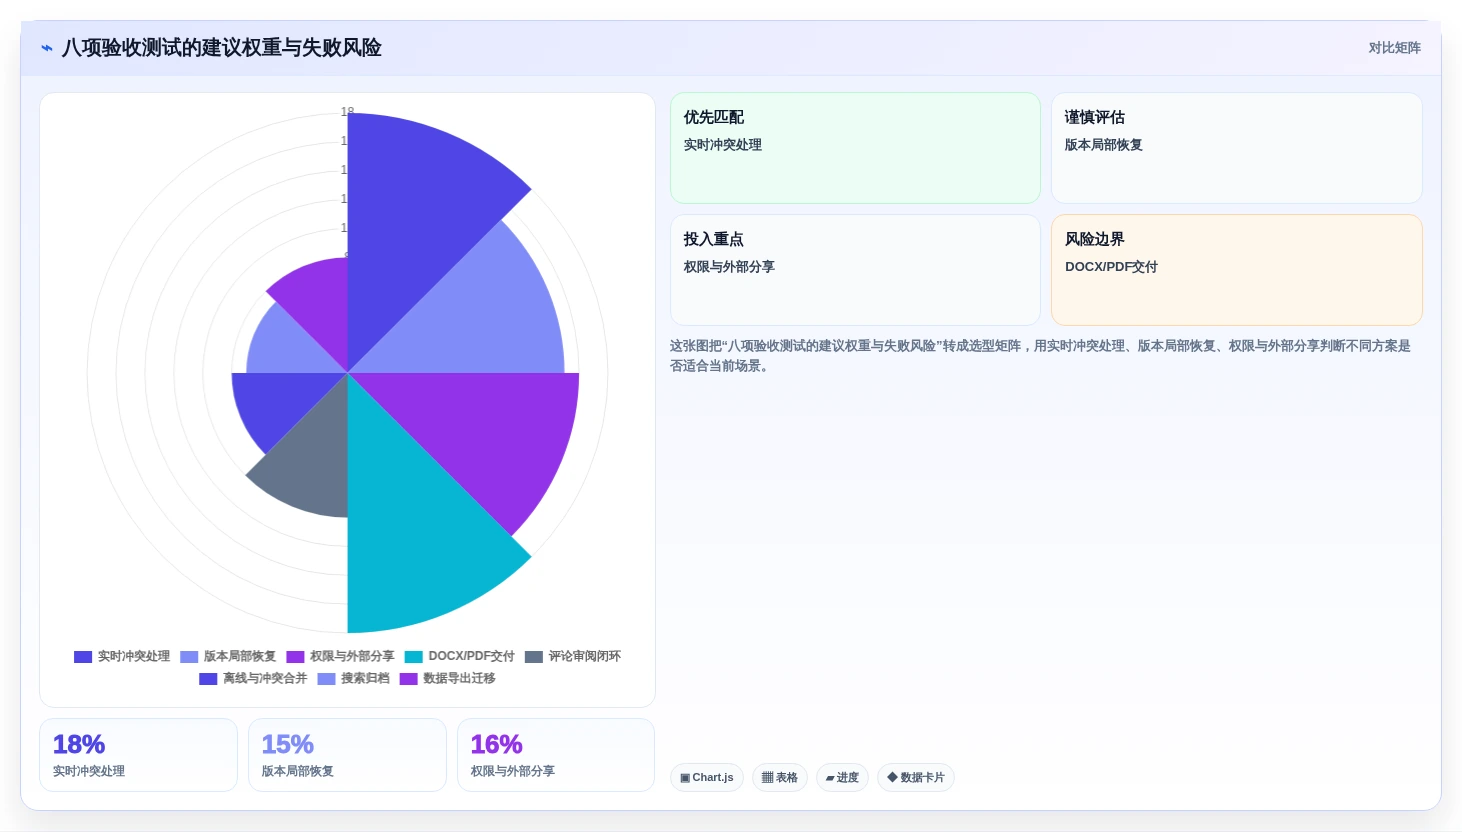
Task: Select the 投入重点 card
Action: click(855, 270)
